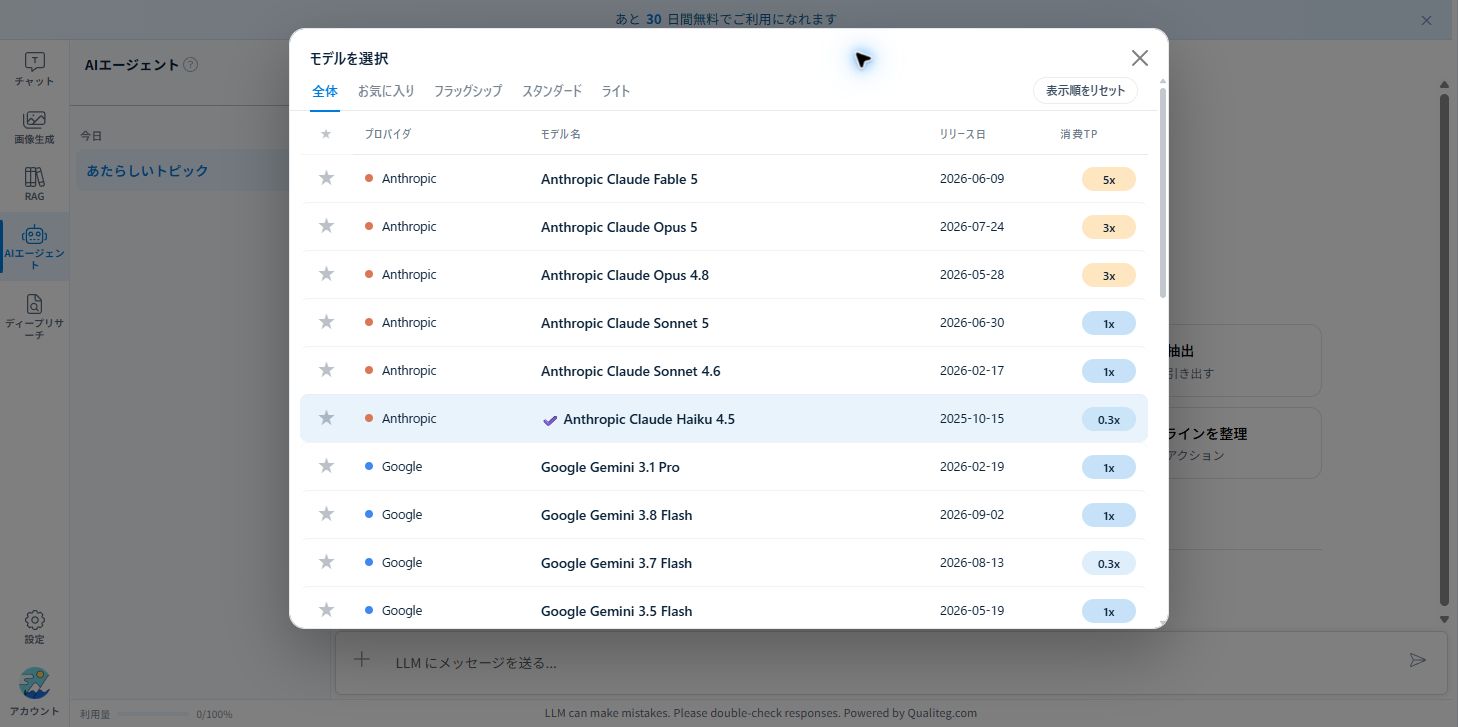Sort by the 消費TP column header
The height and width of the screenshot is (727, 1458).
click(1079, 134)
